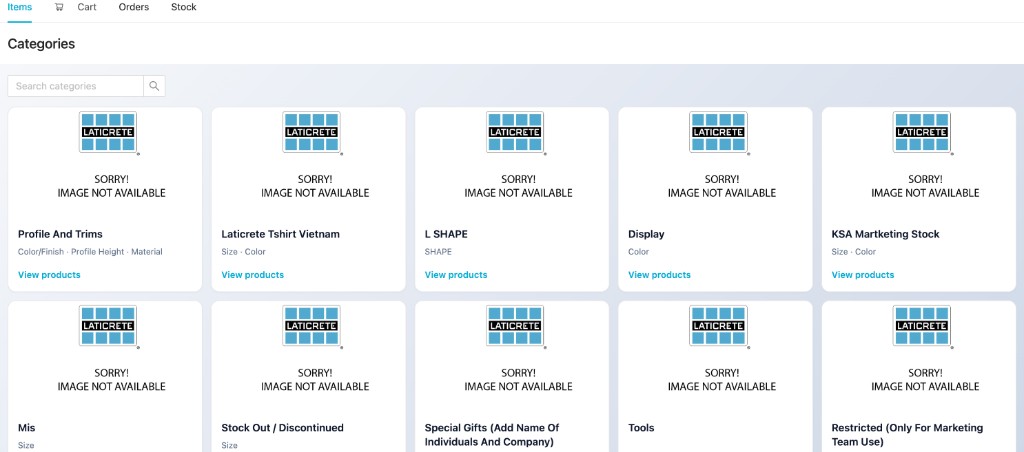View products for Profile And Trims
This screenshot has height=452, width=1024.
[49, 275]
